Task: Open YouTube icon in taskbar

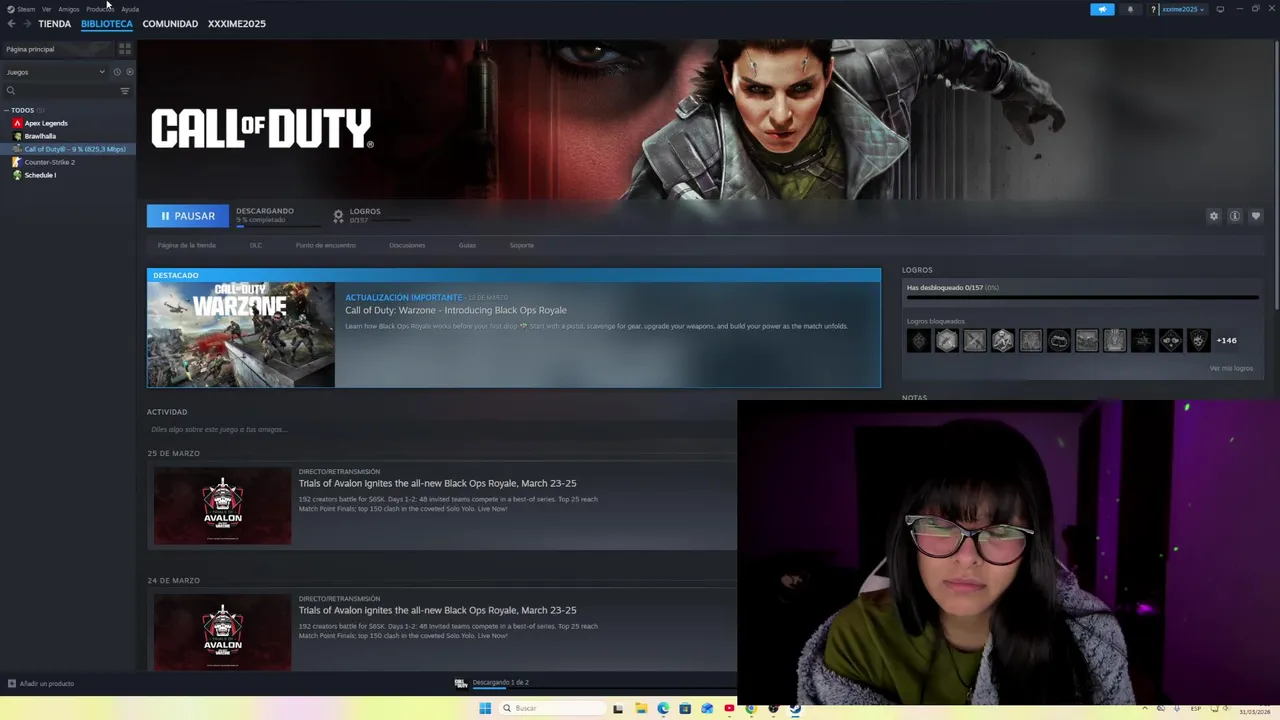Action: [729, 708]
